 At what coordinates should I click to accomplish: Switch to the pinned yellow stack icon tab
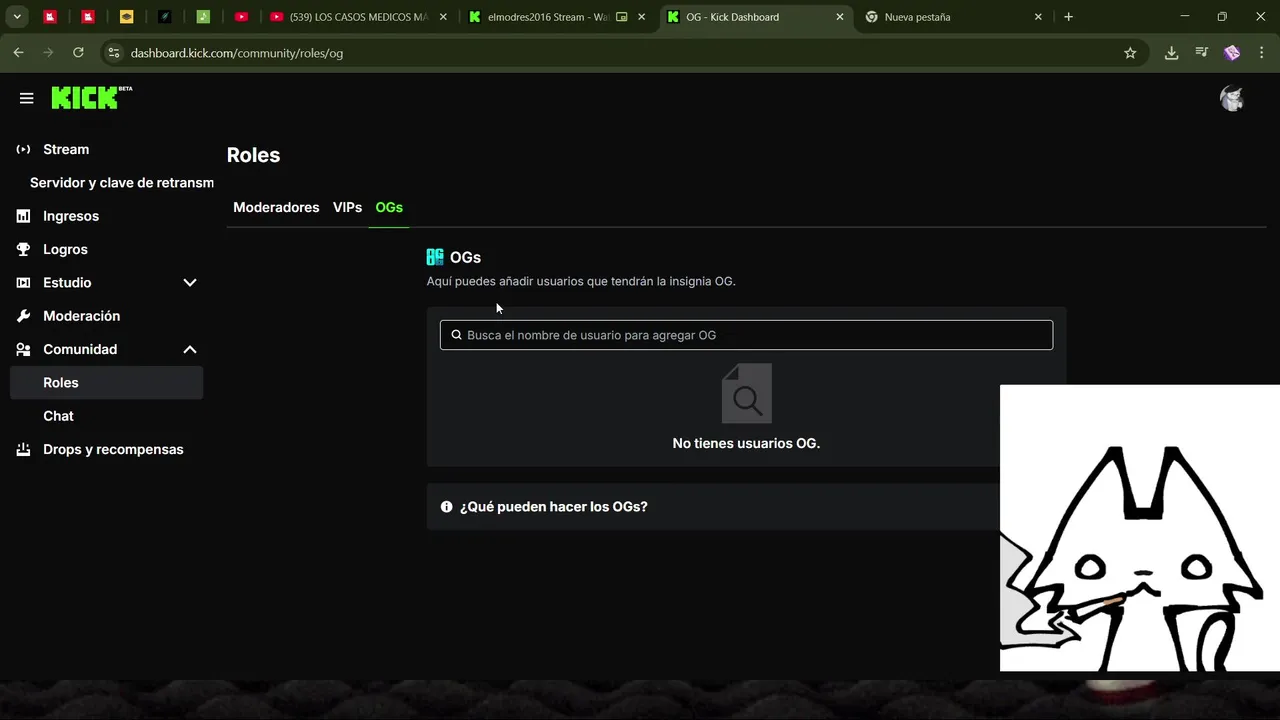[x=126, y=17]
